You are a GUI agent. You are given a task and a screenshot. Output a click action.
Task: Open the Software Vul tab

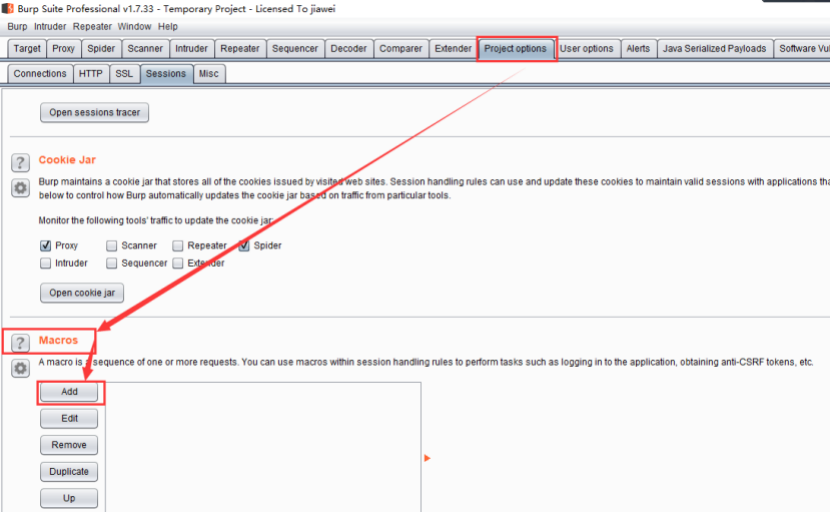pyautogui.click(x=803, y=48)
